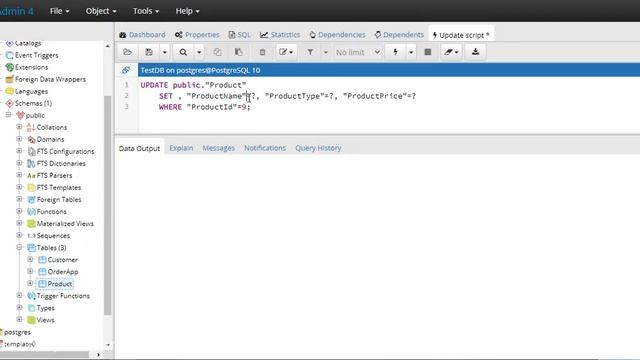
Task: Open the Object menu
Action: point(101,11)
